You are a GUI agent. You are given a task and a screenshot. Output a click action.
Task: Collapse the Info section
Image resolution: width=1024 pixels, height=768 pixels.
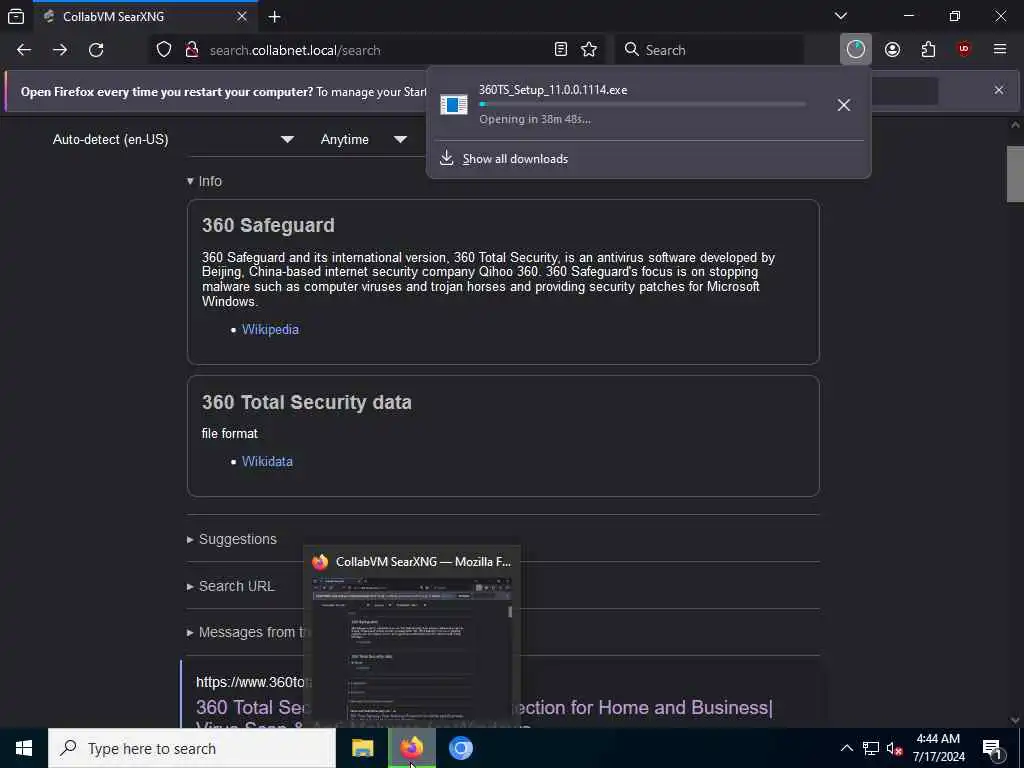click(x=204, y=181)
